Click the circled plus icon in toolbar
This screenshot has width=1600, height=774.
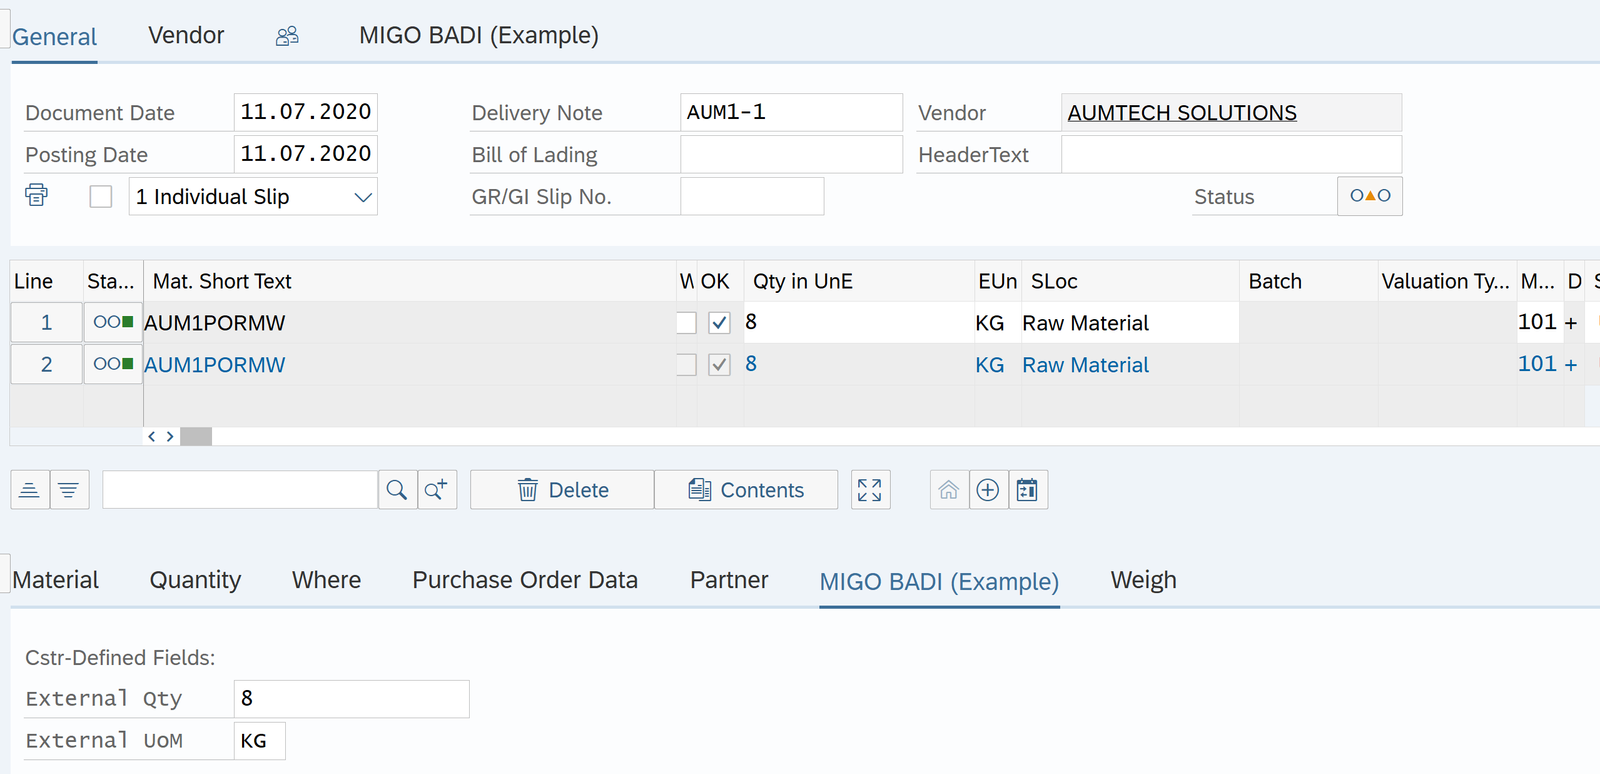coord(988,490)
